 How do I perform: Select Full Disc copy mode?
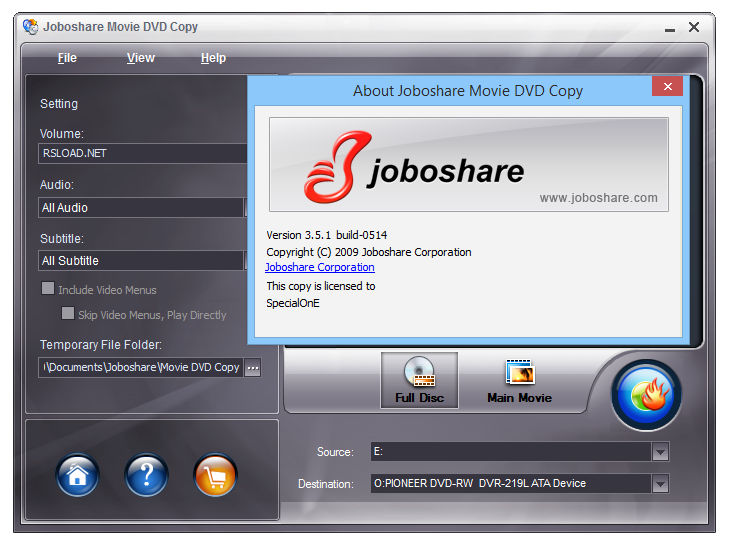click(x=419, y=380)
